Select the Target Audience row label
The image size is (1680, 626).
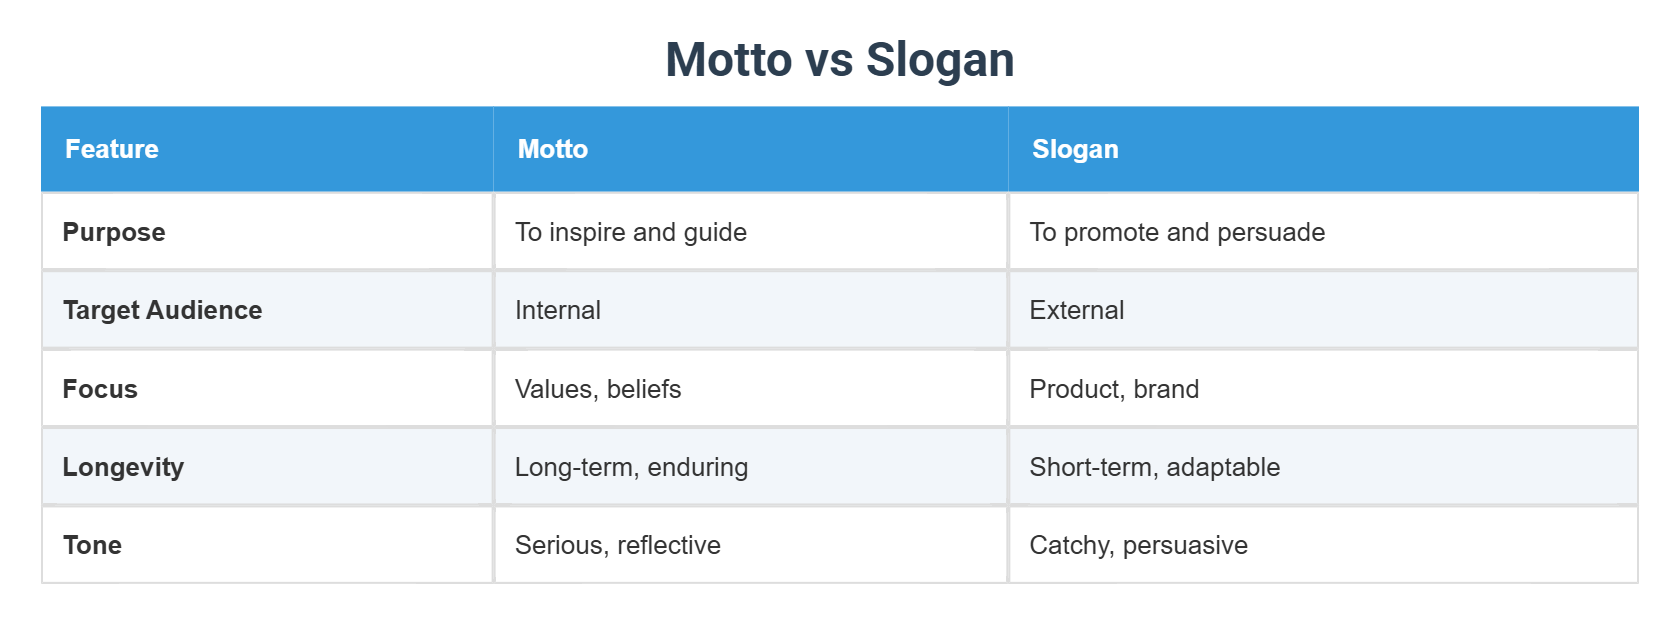[162, 310]
